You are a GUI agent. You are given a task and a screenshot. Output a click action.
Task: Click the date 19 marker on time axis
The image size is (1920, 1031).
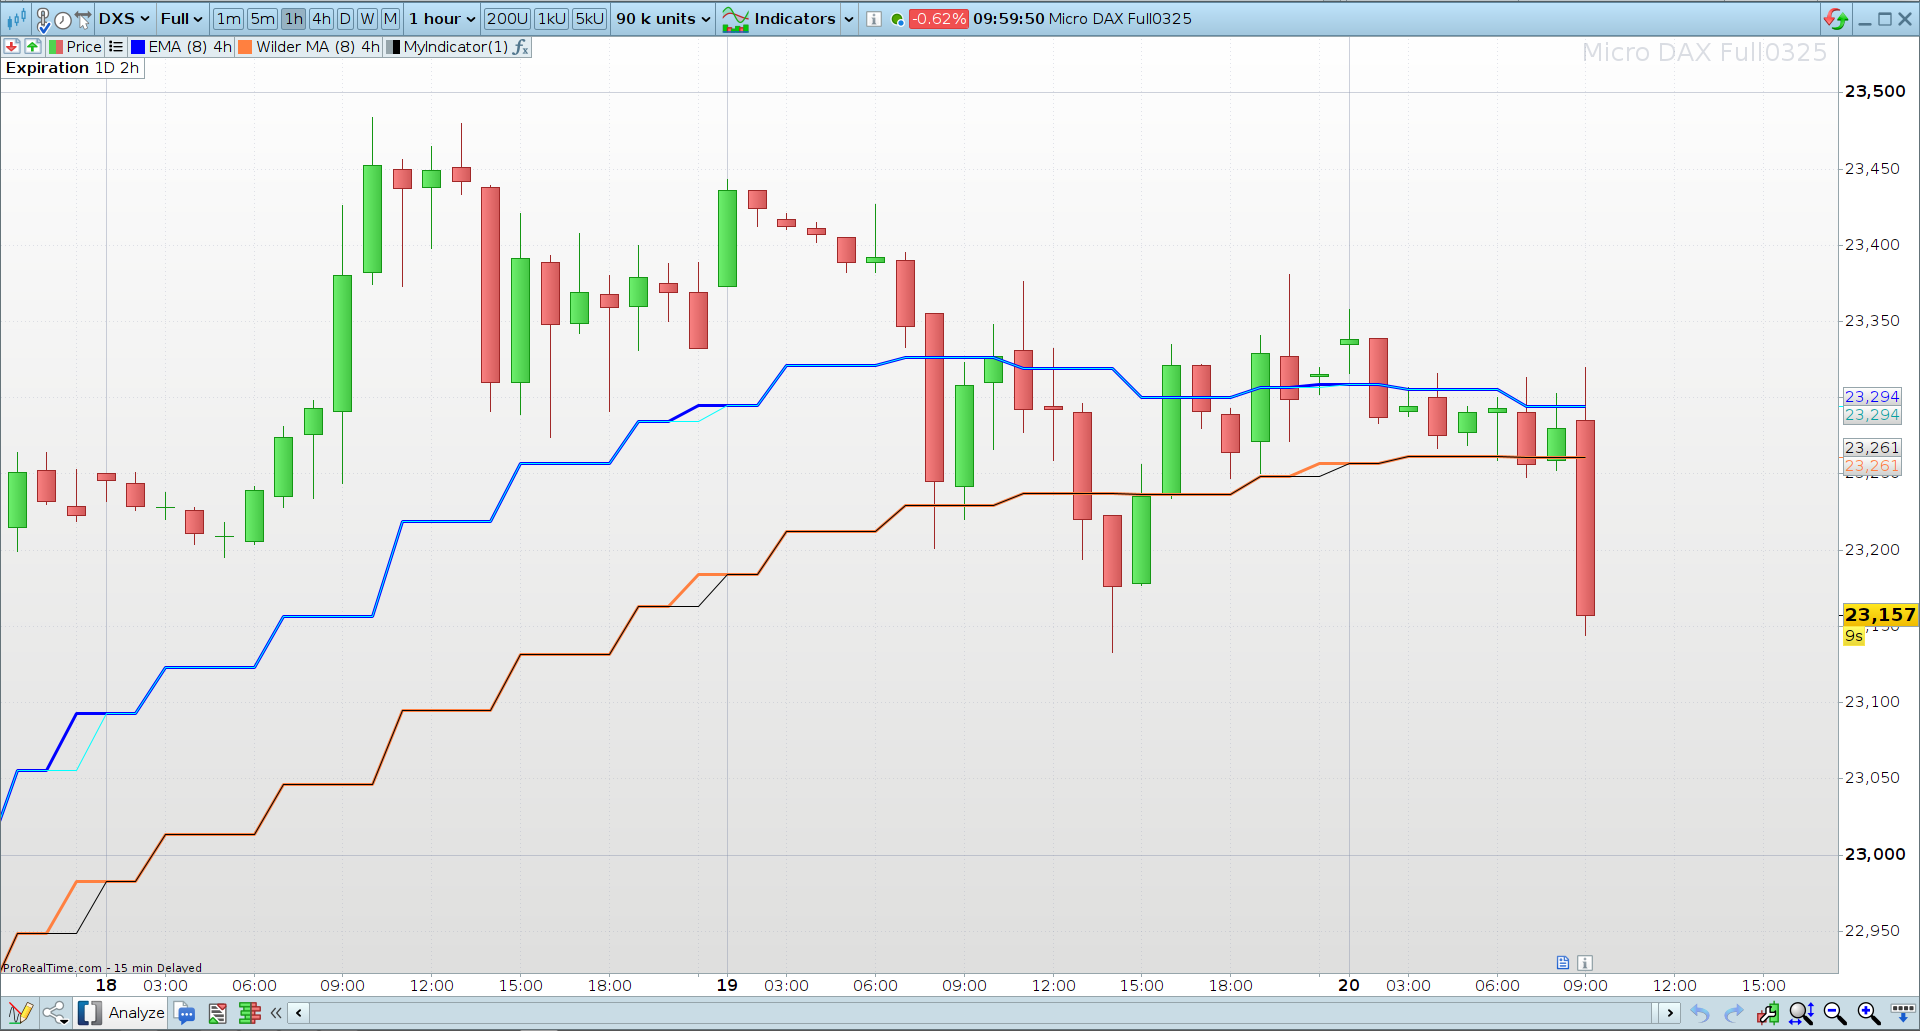click(x=727, y=986)
